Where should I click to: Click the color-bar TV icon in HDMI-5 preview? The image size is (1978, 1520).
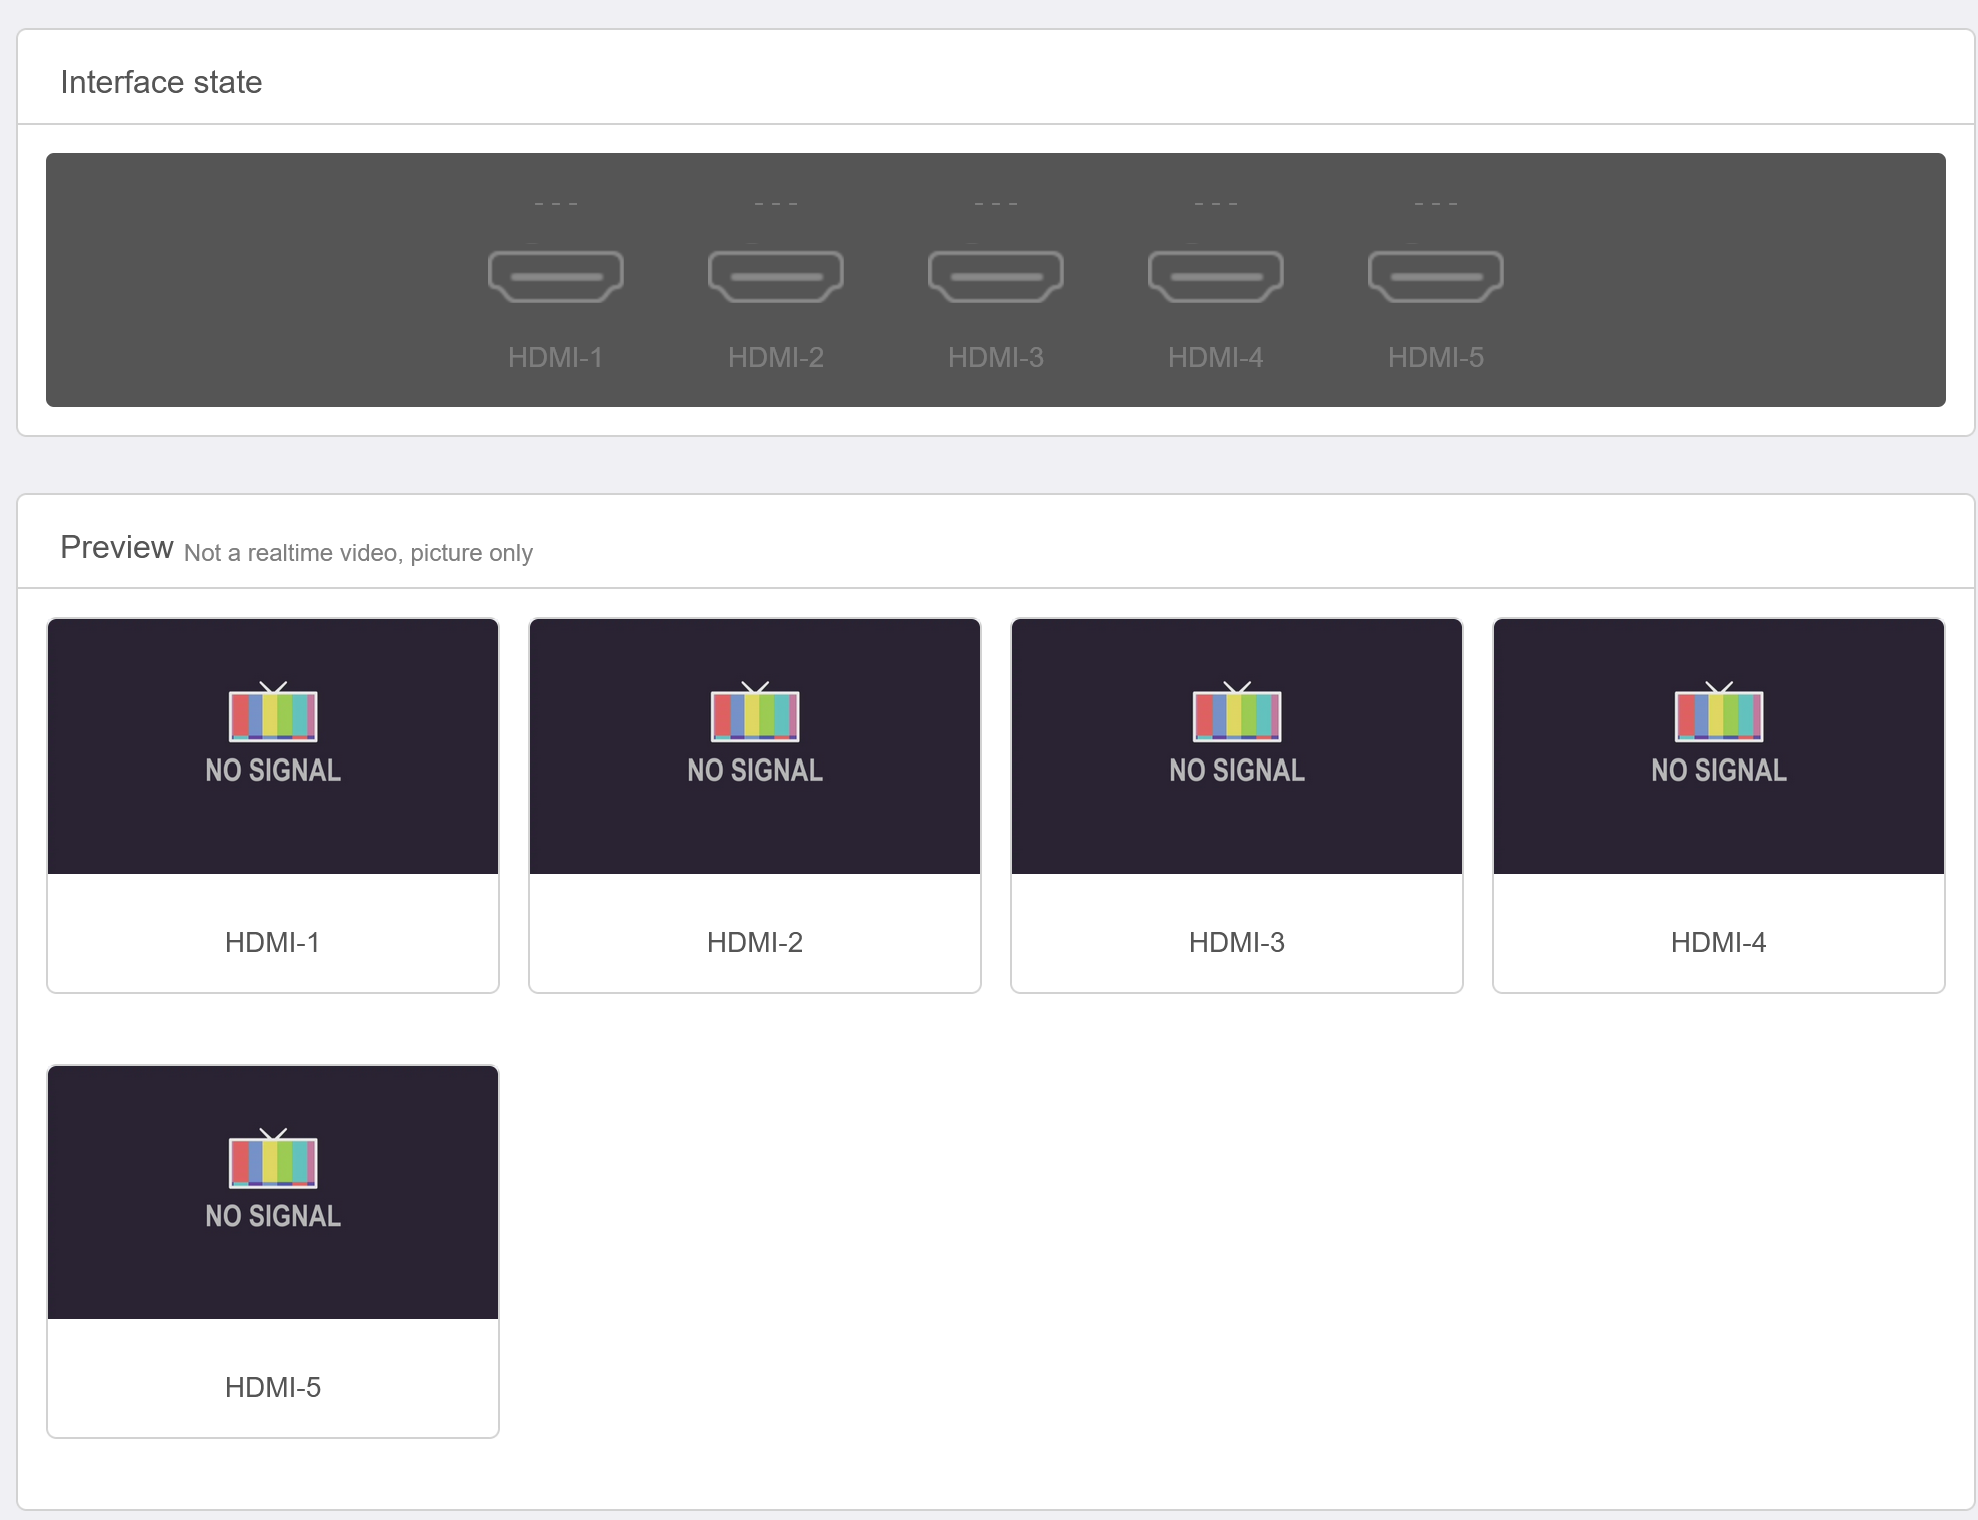pos(273,1160)
